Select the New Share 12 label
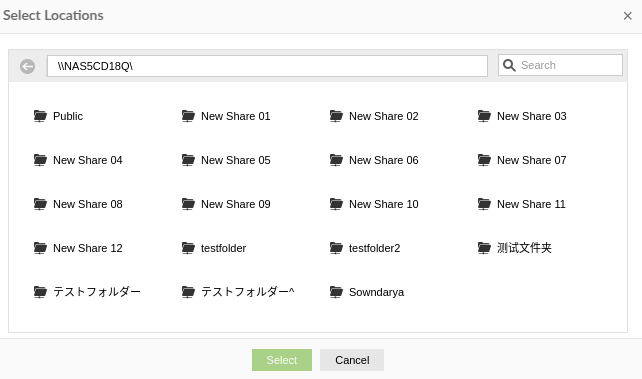 [88, 248]
